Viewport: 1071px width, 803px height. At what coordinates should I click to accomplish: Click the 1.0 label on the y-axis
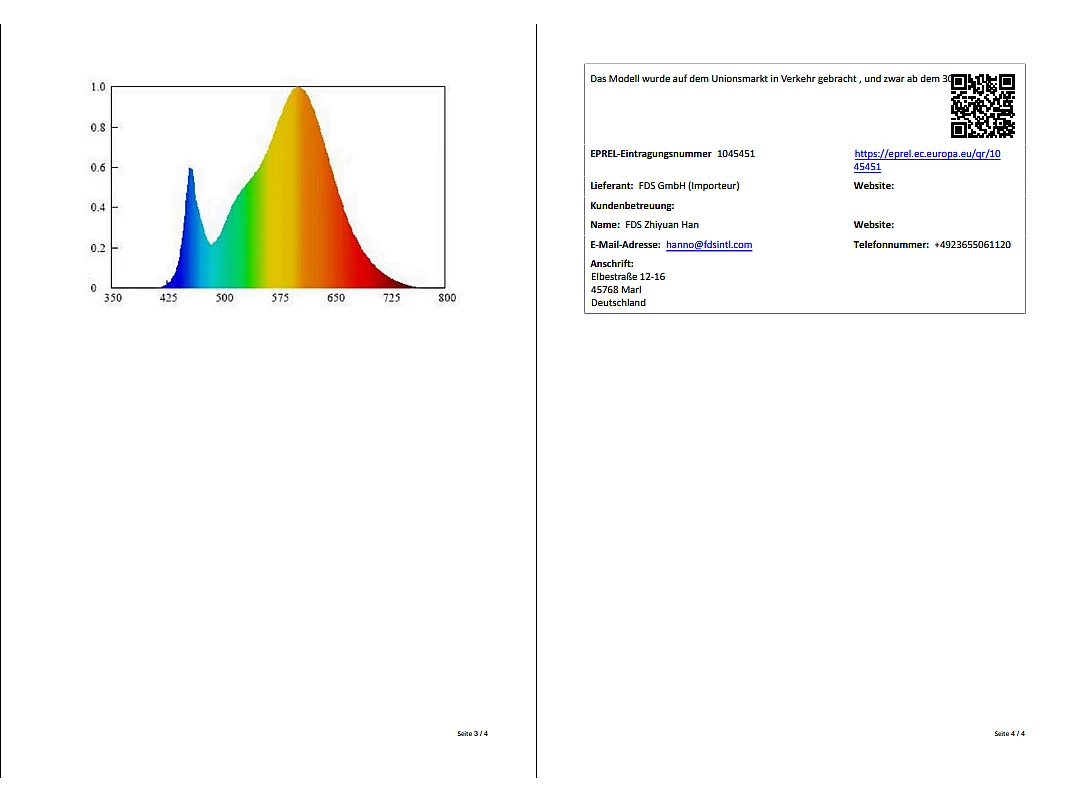[x=98, y=87]
